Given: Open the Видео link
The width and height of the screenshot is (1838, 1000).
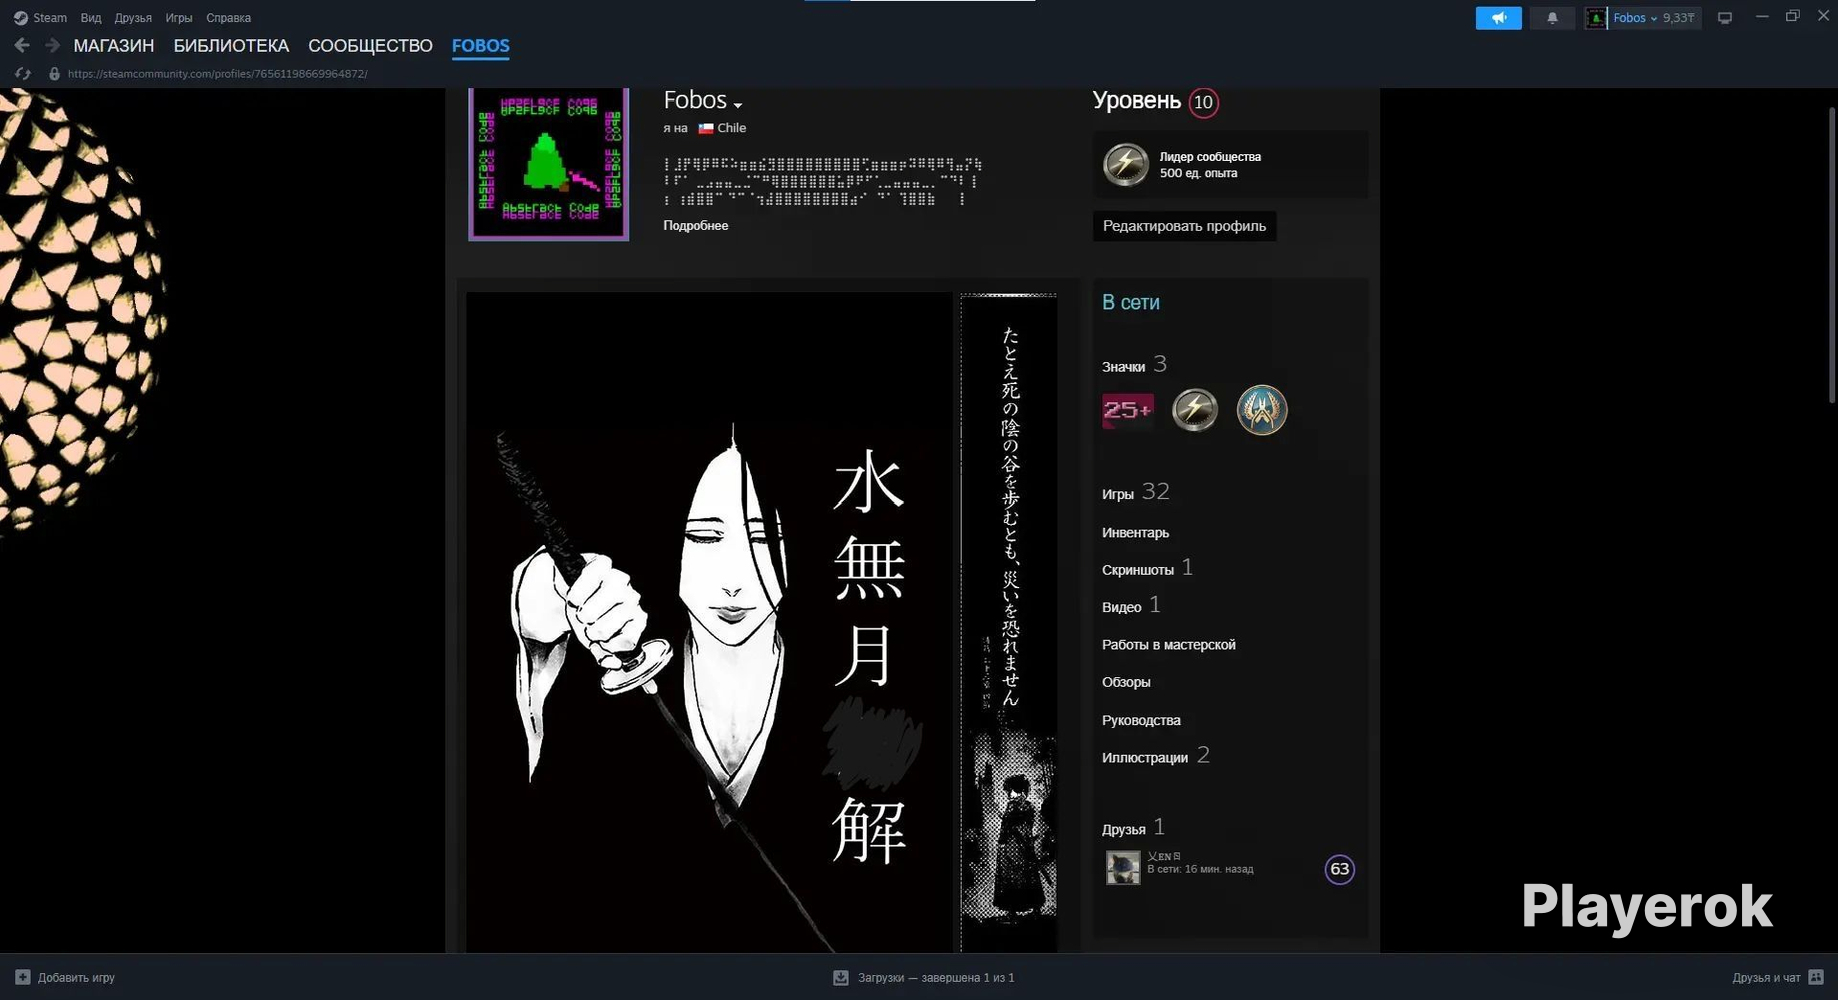Looking at the screenshot, I should pyautogui.click(x=1131, y=606).
